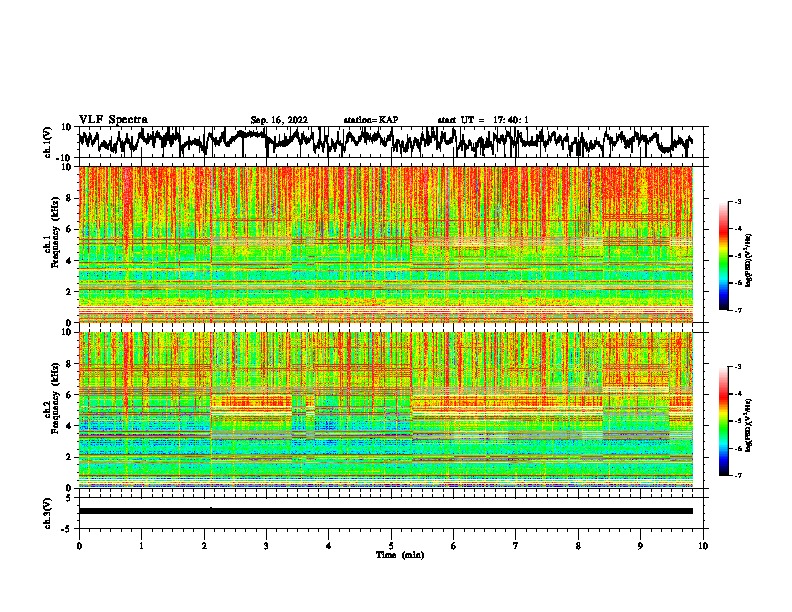Click the ch.2 colorbar log(PSD) unit label

(749, 425)
